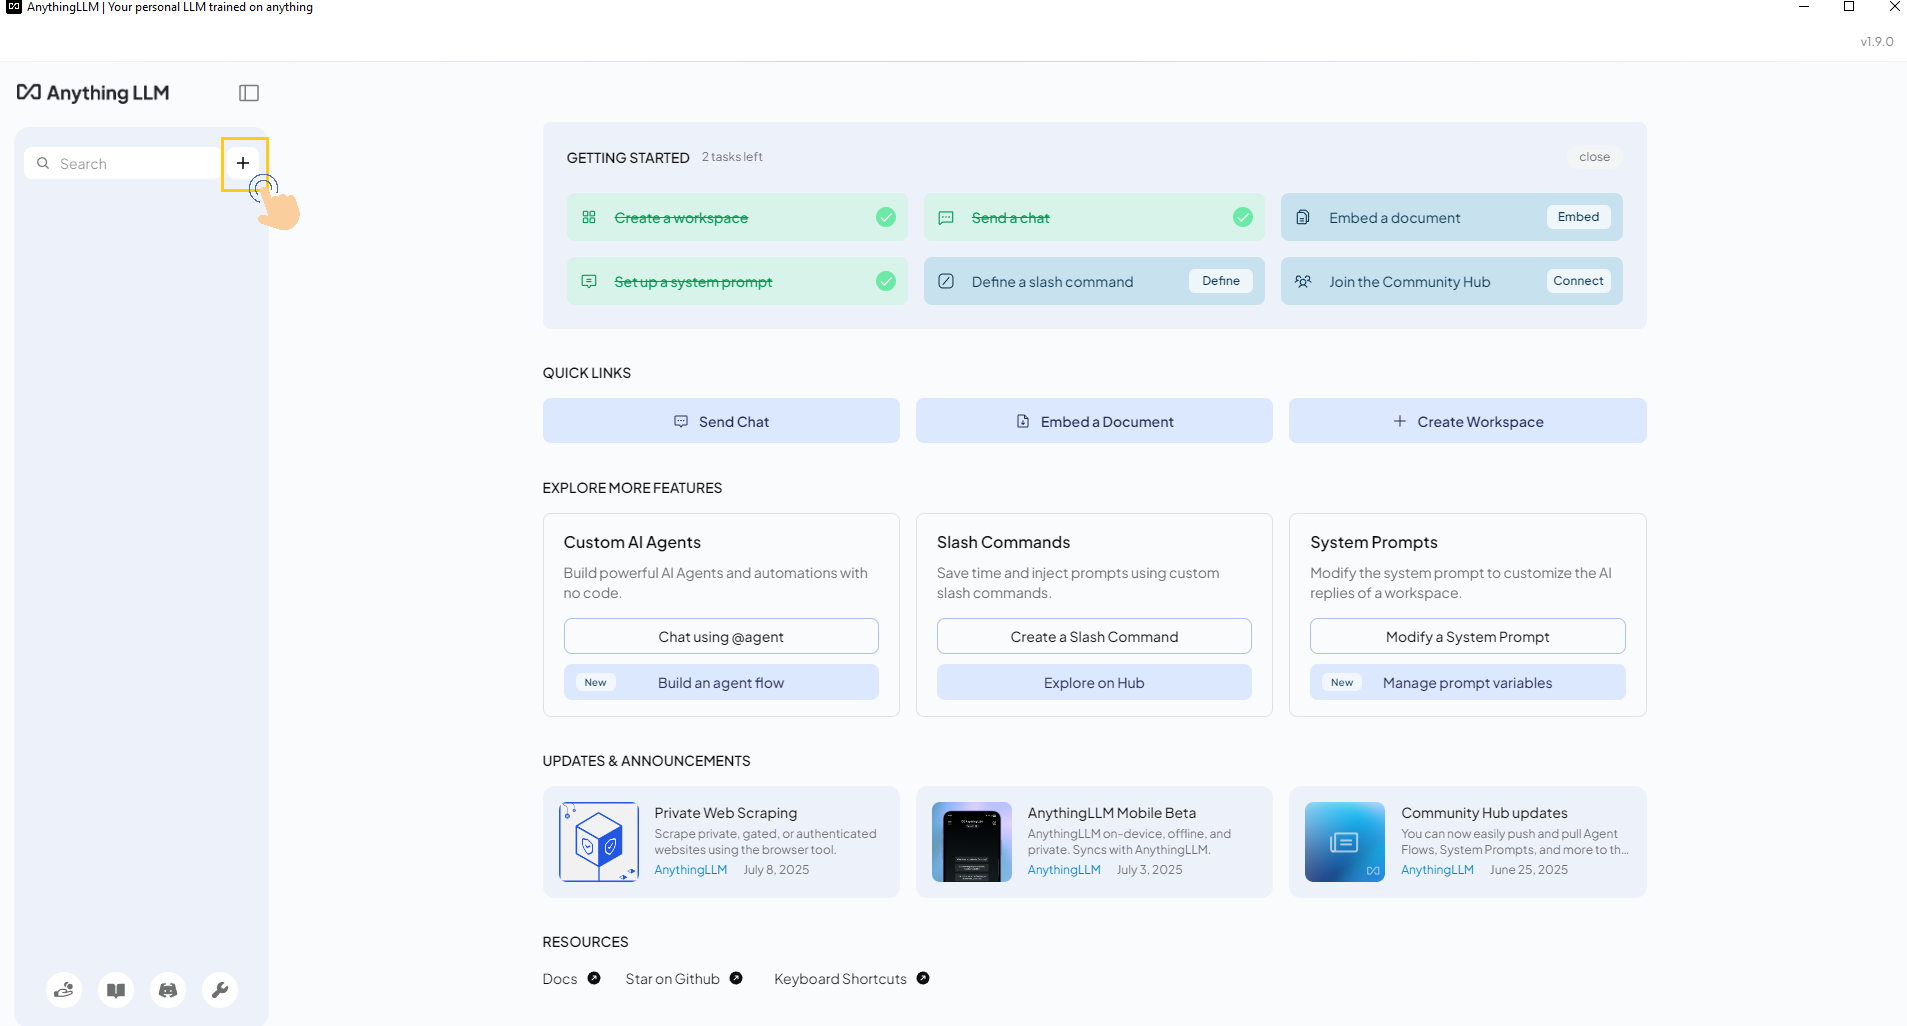The width and height of the screenshot is (1907, 1026).
Task: Open the Star on Github link
Action: [671, 978]
